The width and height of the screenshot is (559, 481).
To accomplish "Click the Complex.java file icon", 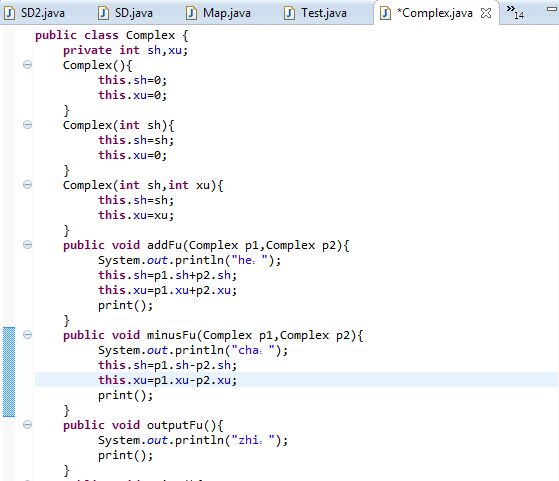I will pyautogui.click(x=385, y=13).
